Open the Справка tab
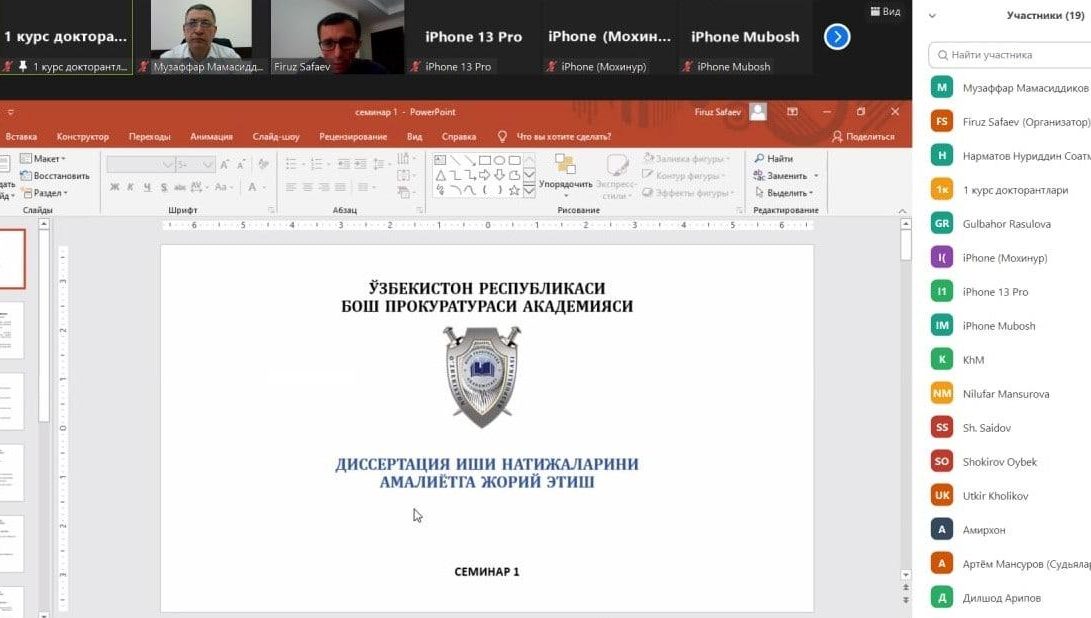The width and height of the screenshot is (1091, 618). tap(459, 136)
